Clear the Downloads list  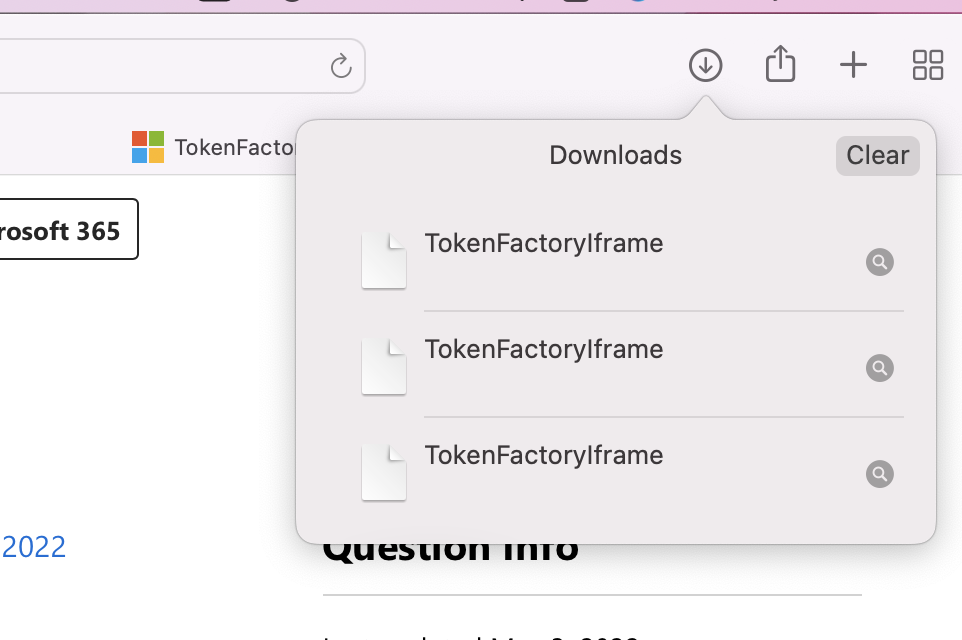[x=877, y=155]
